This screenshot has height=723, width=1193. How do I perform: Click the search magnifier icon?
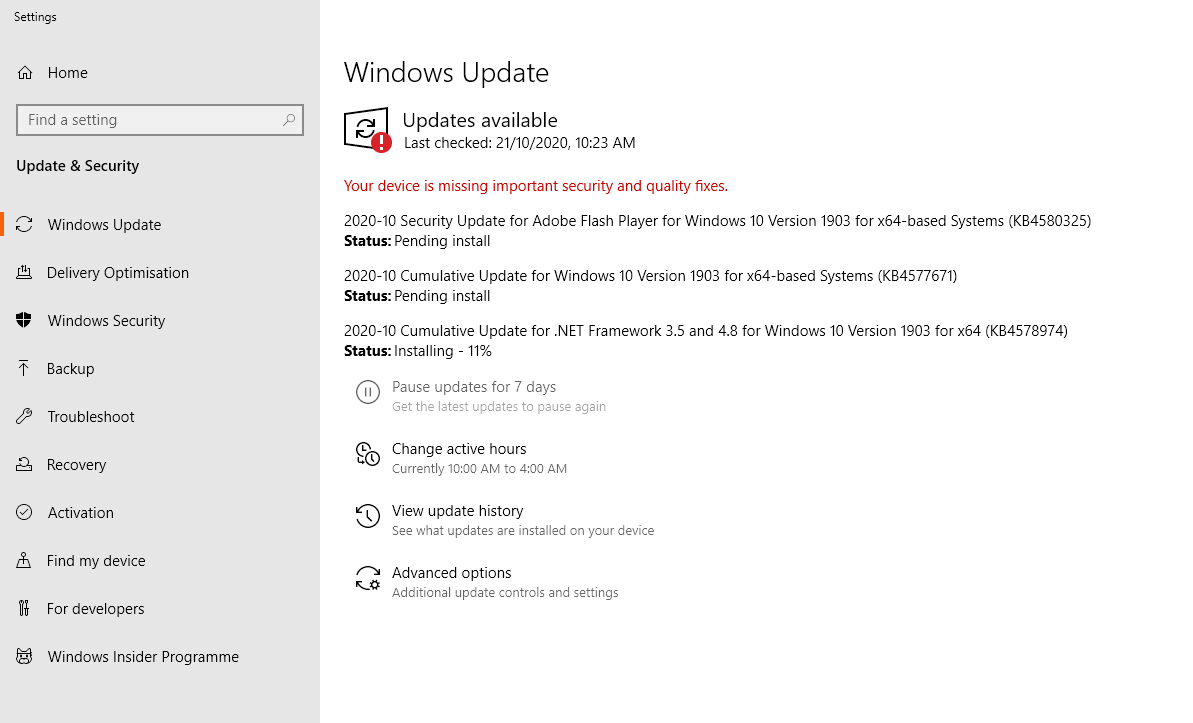[288, 119]
